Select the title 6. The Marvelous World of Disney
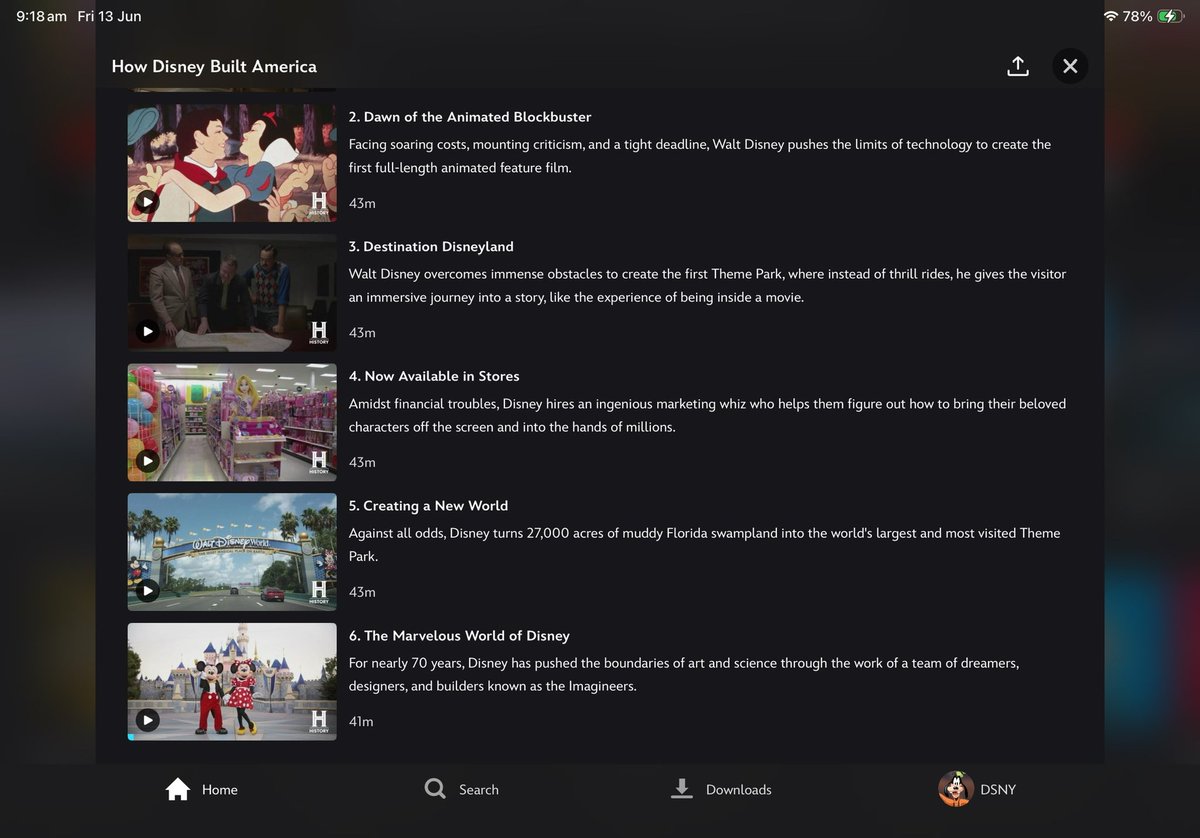1200x838 pixels. pos(459,636)
